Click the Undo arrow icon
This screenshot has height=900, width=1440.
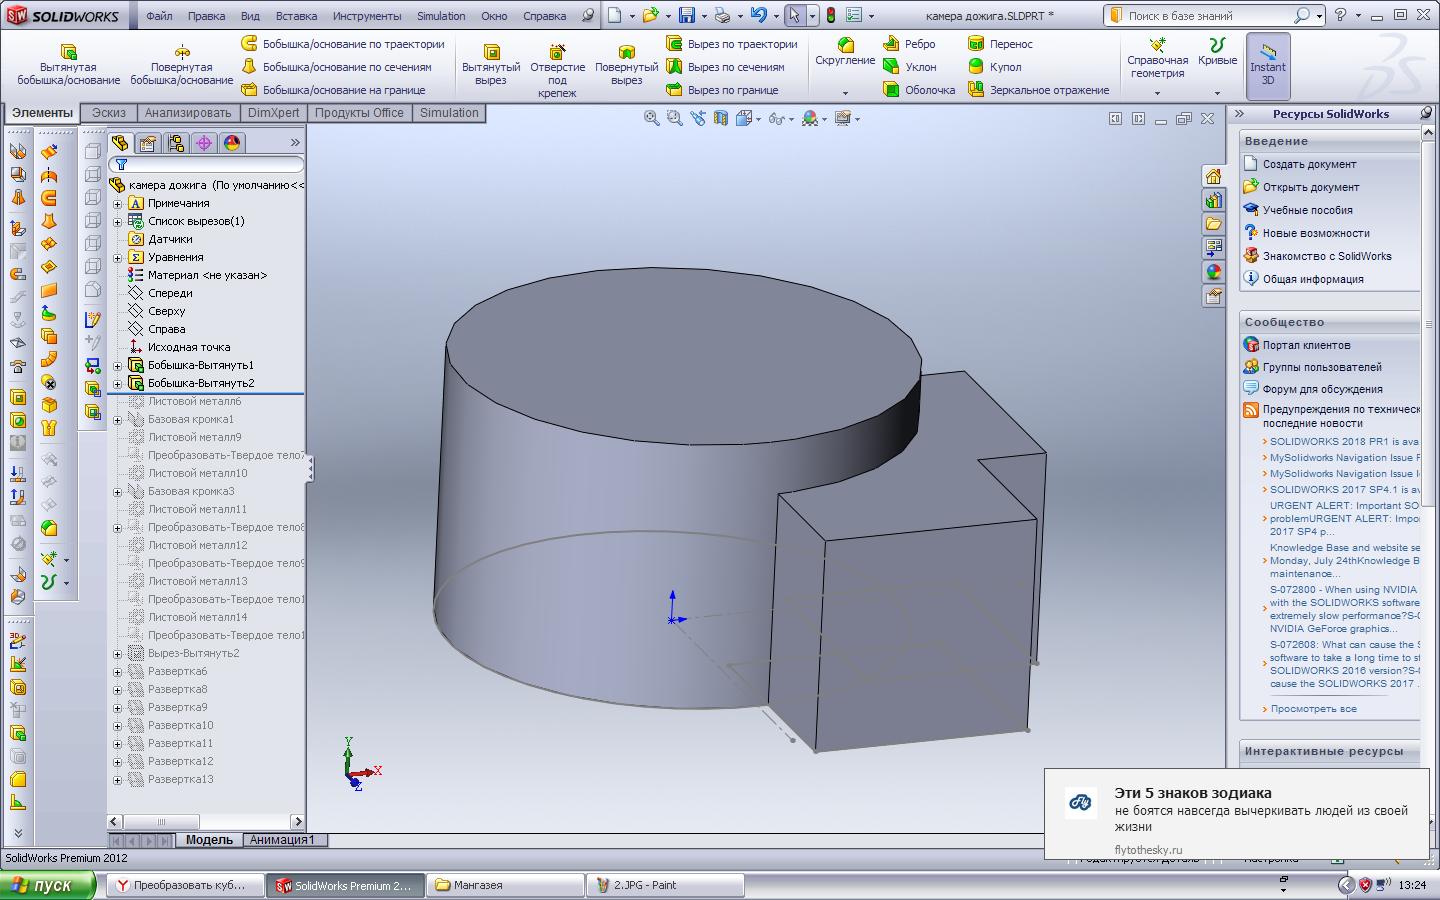click(x=759, y=15)
